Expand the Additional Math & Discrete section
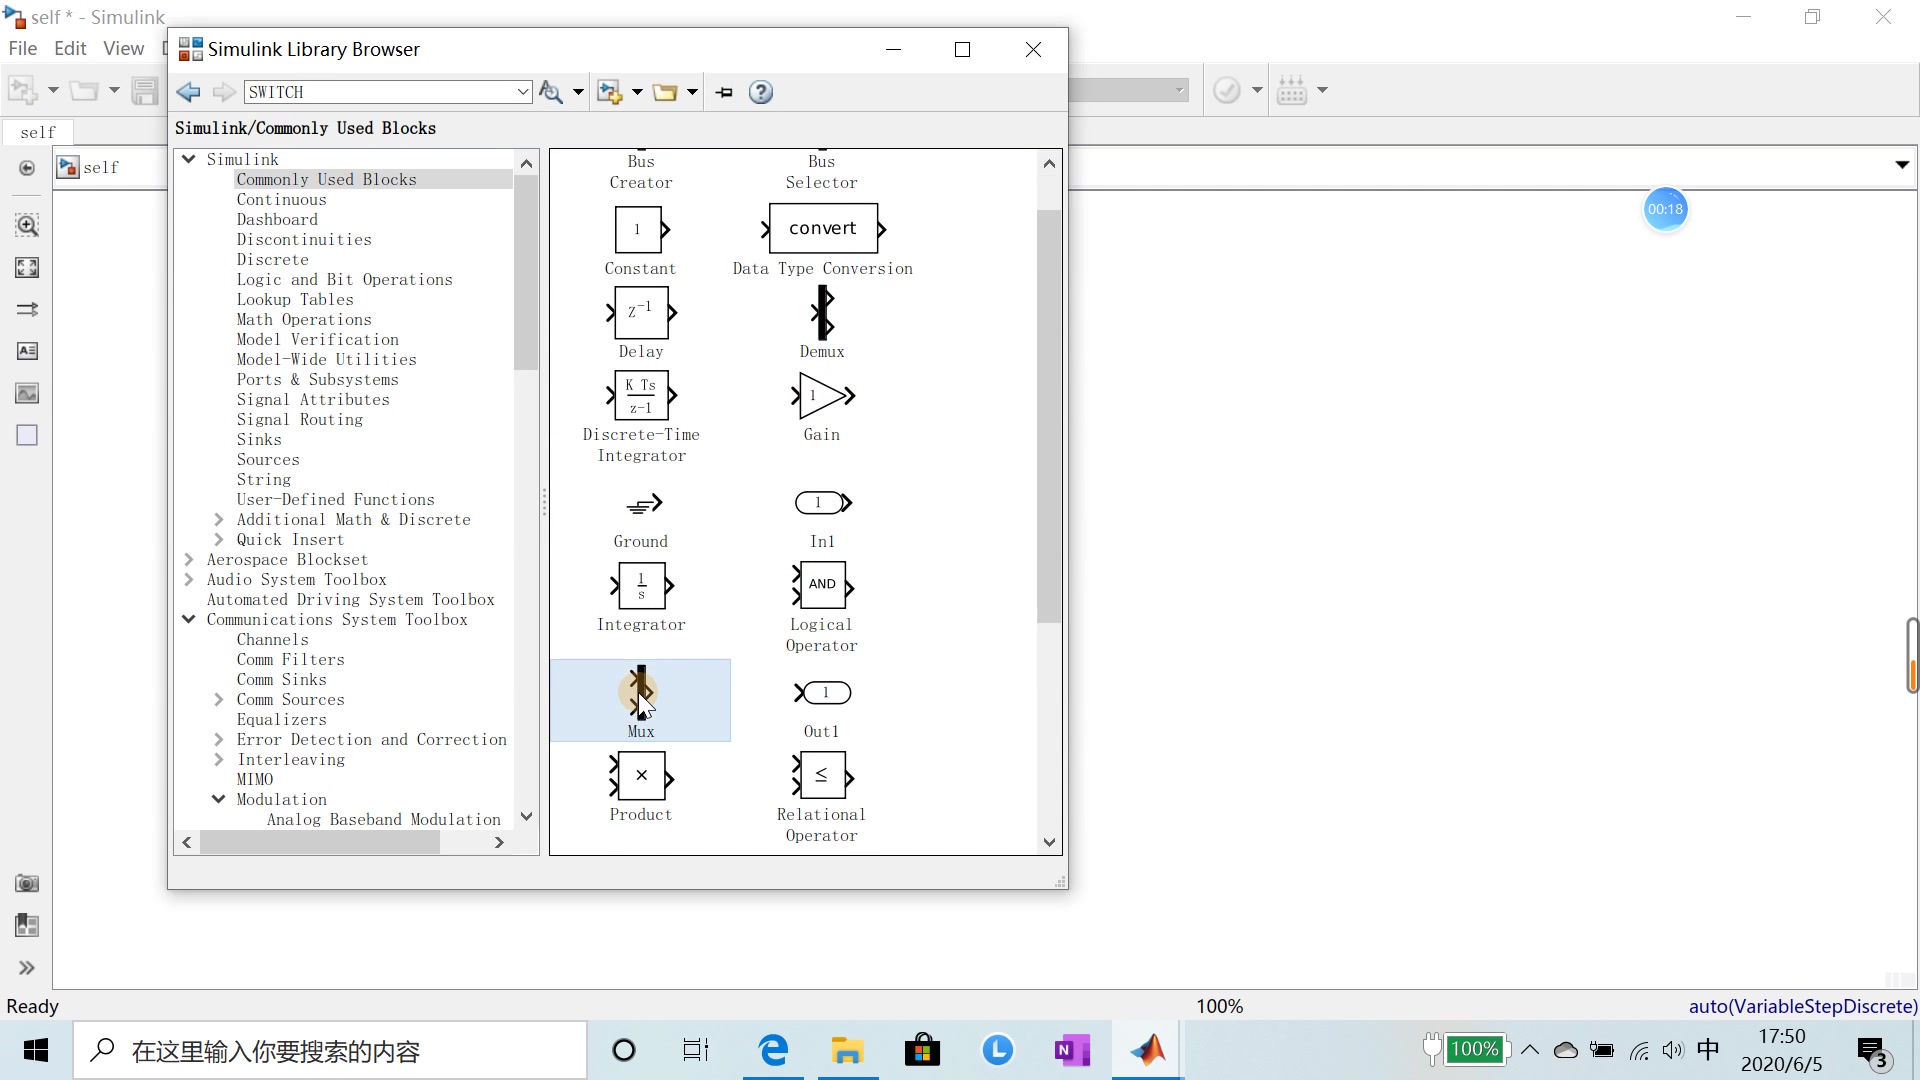This screenshot has width=1920, height=1080. tap(219, 518)
